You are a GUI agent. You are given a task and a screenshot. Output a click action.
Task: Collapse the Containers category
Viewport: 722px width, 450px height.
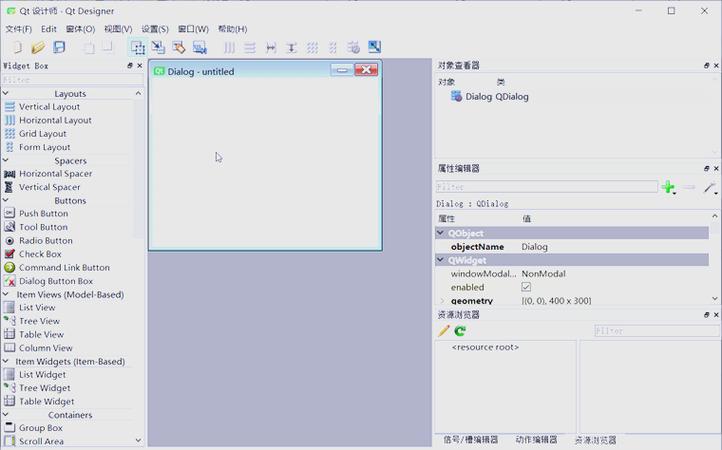(x=6, y=415)
